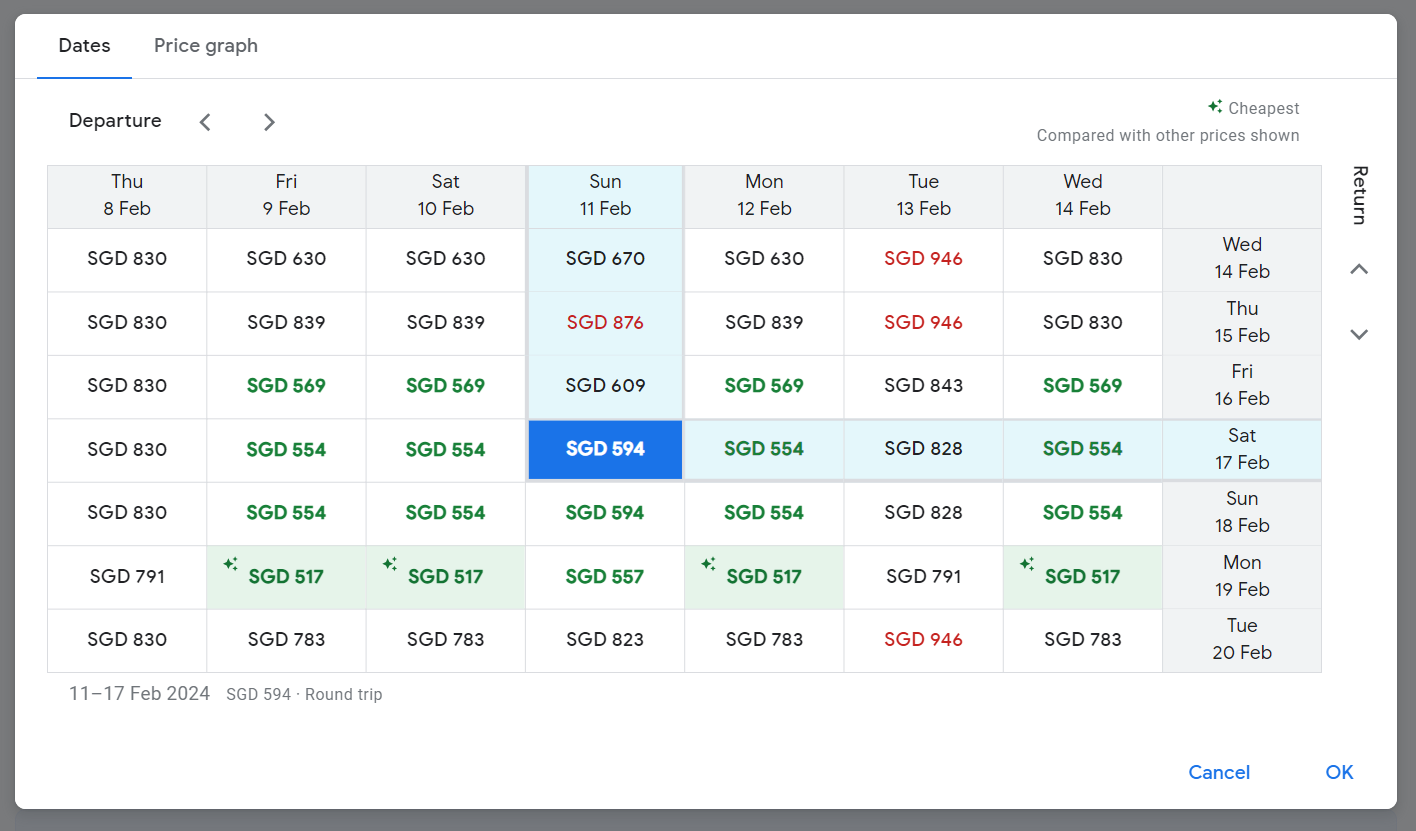Select SGD 517 for Wed 14 Feb departure
1416x831 pixels.
1083,577
